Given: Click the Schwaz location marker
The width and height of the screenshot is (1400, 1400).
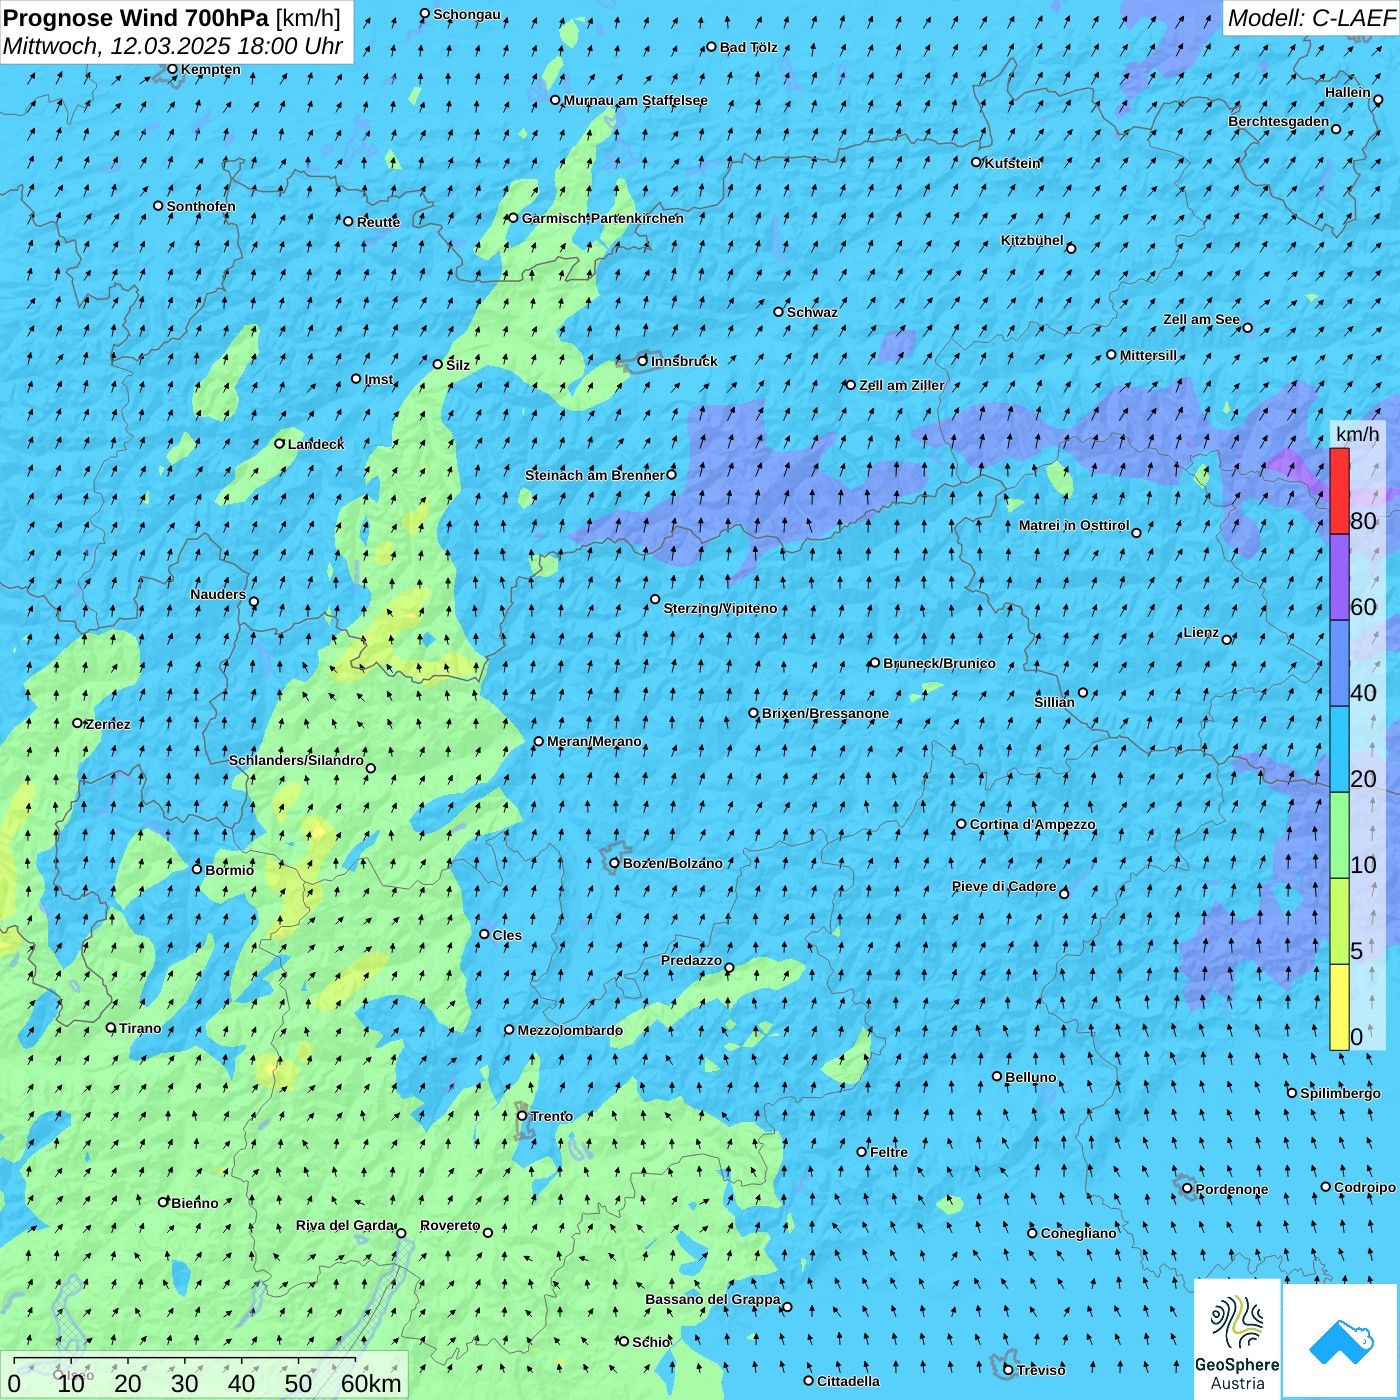Looking at the screenshot, I should click(x=779, y=312).
